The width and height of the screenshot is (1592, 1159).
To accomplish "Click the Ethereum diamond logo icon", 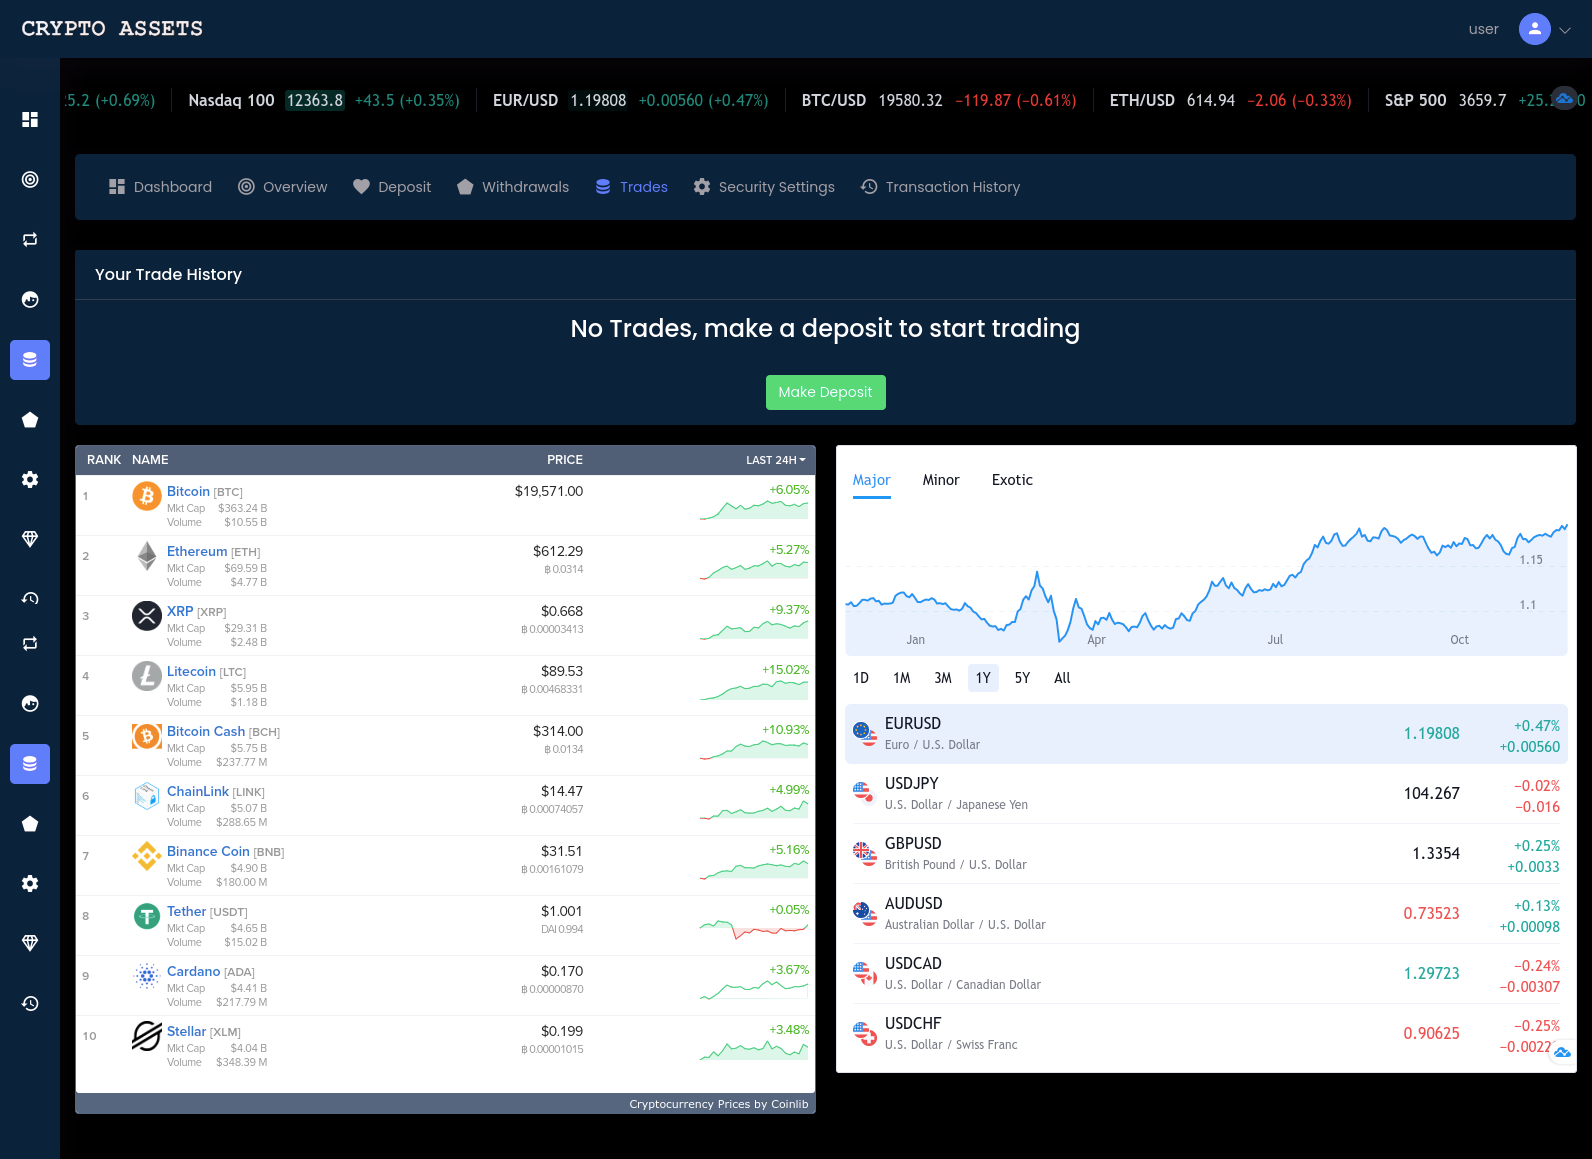I will click(x=147, y=556).
